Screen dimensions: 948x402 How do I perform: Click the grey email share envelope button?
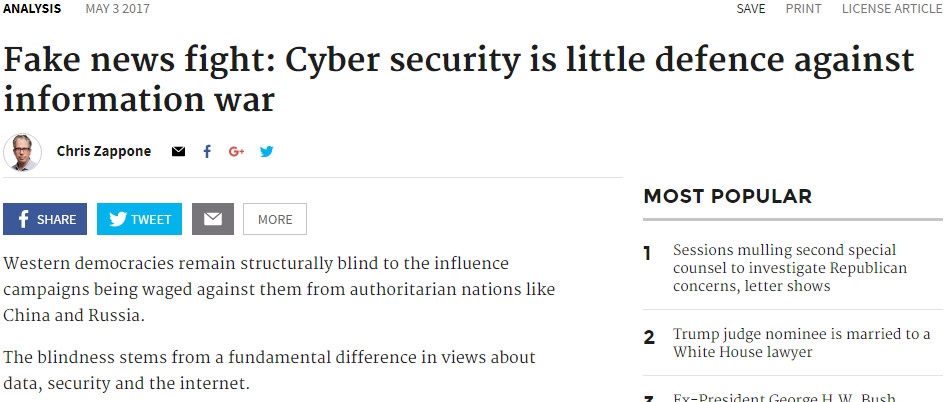213,219
